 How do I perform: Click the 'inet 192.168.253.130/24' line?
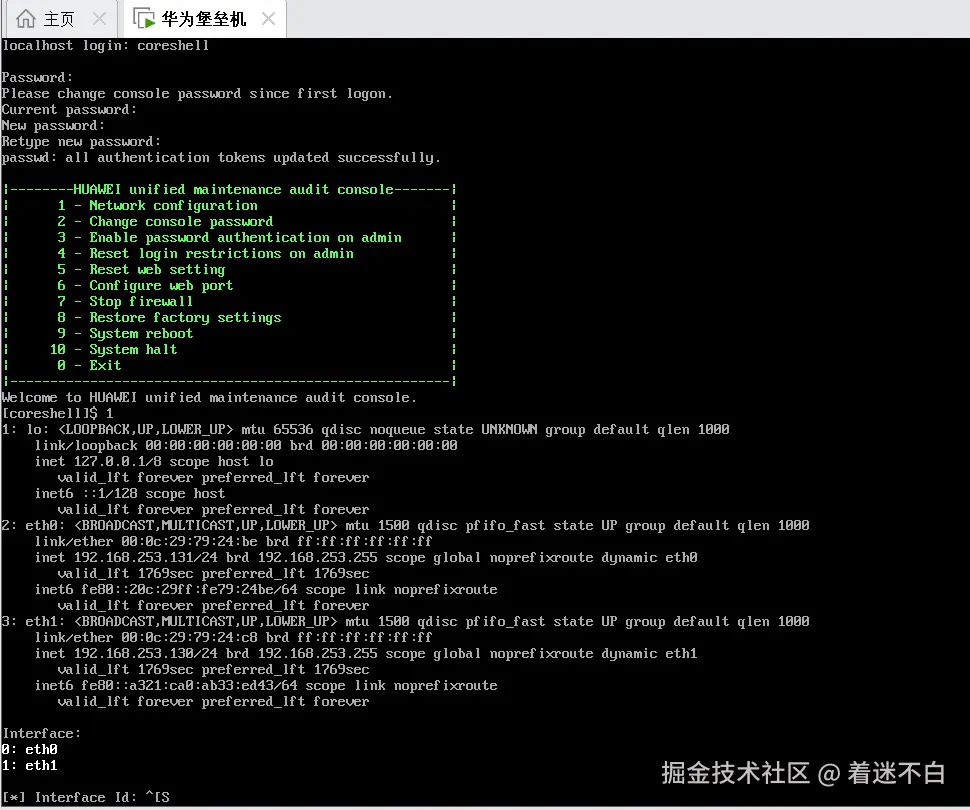pos(366,653)
